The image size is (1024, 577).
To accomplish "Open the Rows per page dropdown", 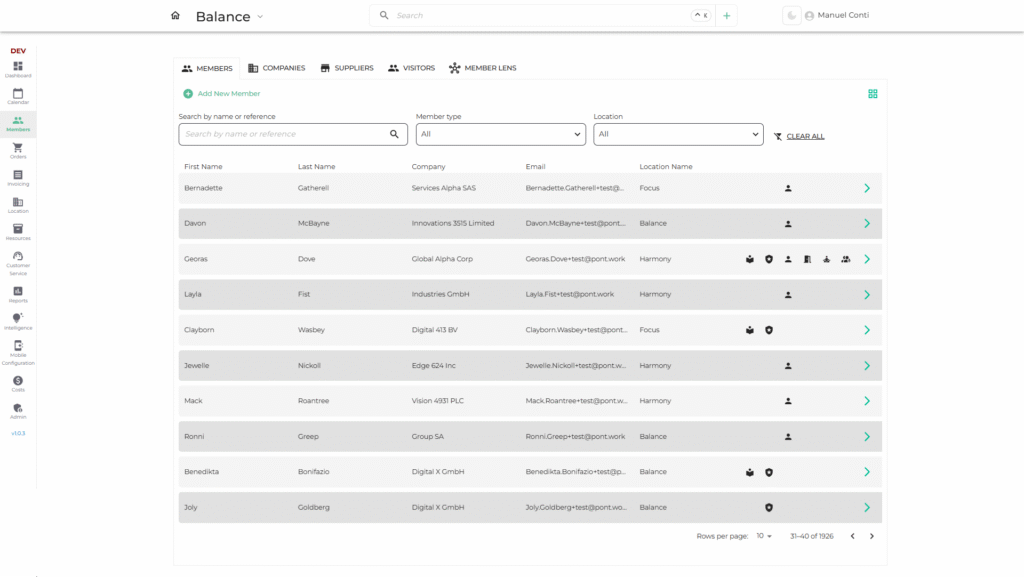I will point(764,536).
